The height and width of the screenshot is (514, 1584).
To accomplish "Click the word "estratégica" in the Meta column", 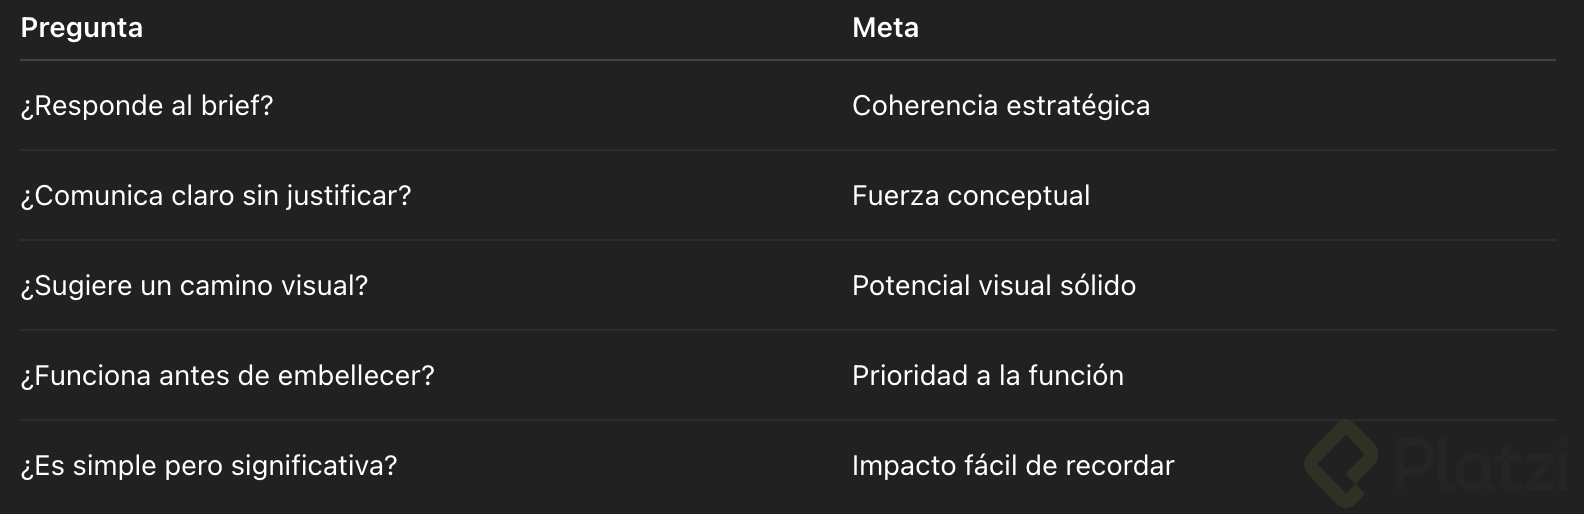I will [x=1077, y=106].
